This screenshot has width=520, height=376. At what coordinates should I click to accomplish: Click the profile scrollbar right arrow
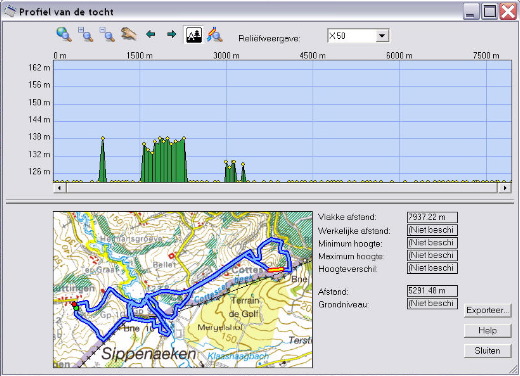coord(505,188)
